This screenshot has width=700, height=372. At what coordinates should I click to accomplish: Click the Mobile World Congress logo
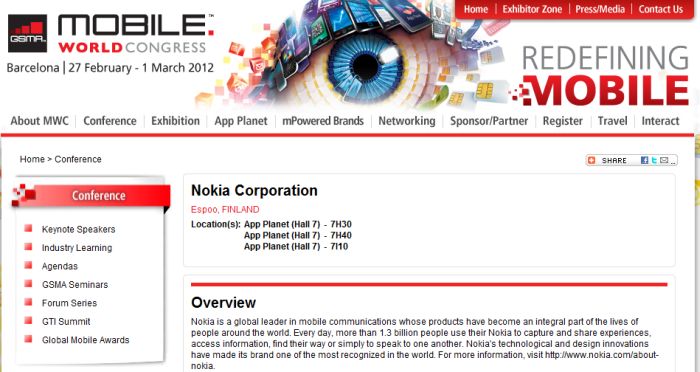[x=136, y=33]
